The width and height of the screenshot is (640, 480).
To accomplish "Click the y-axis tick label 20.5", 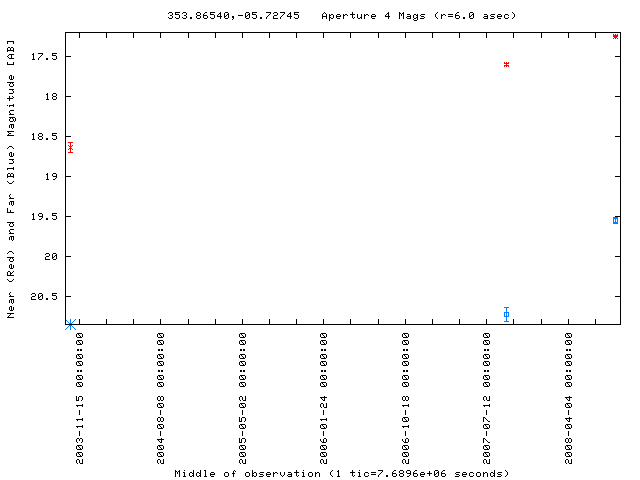I will [44, 296].
